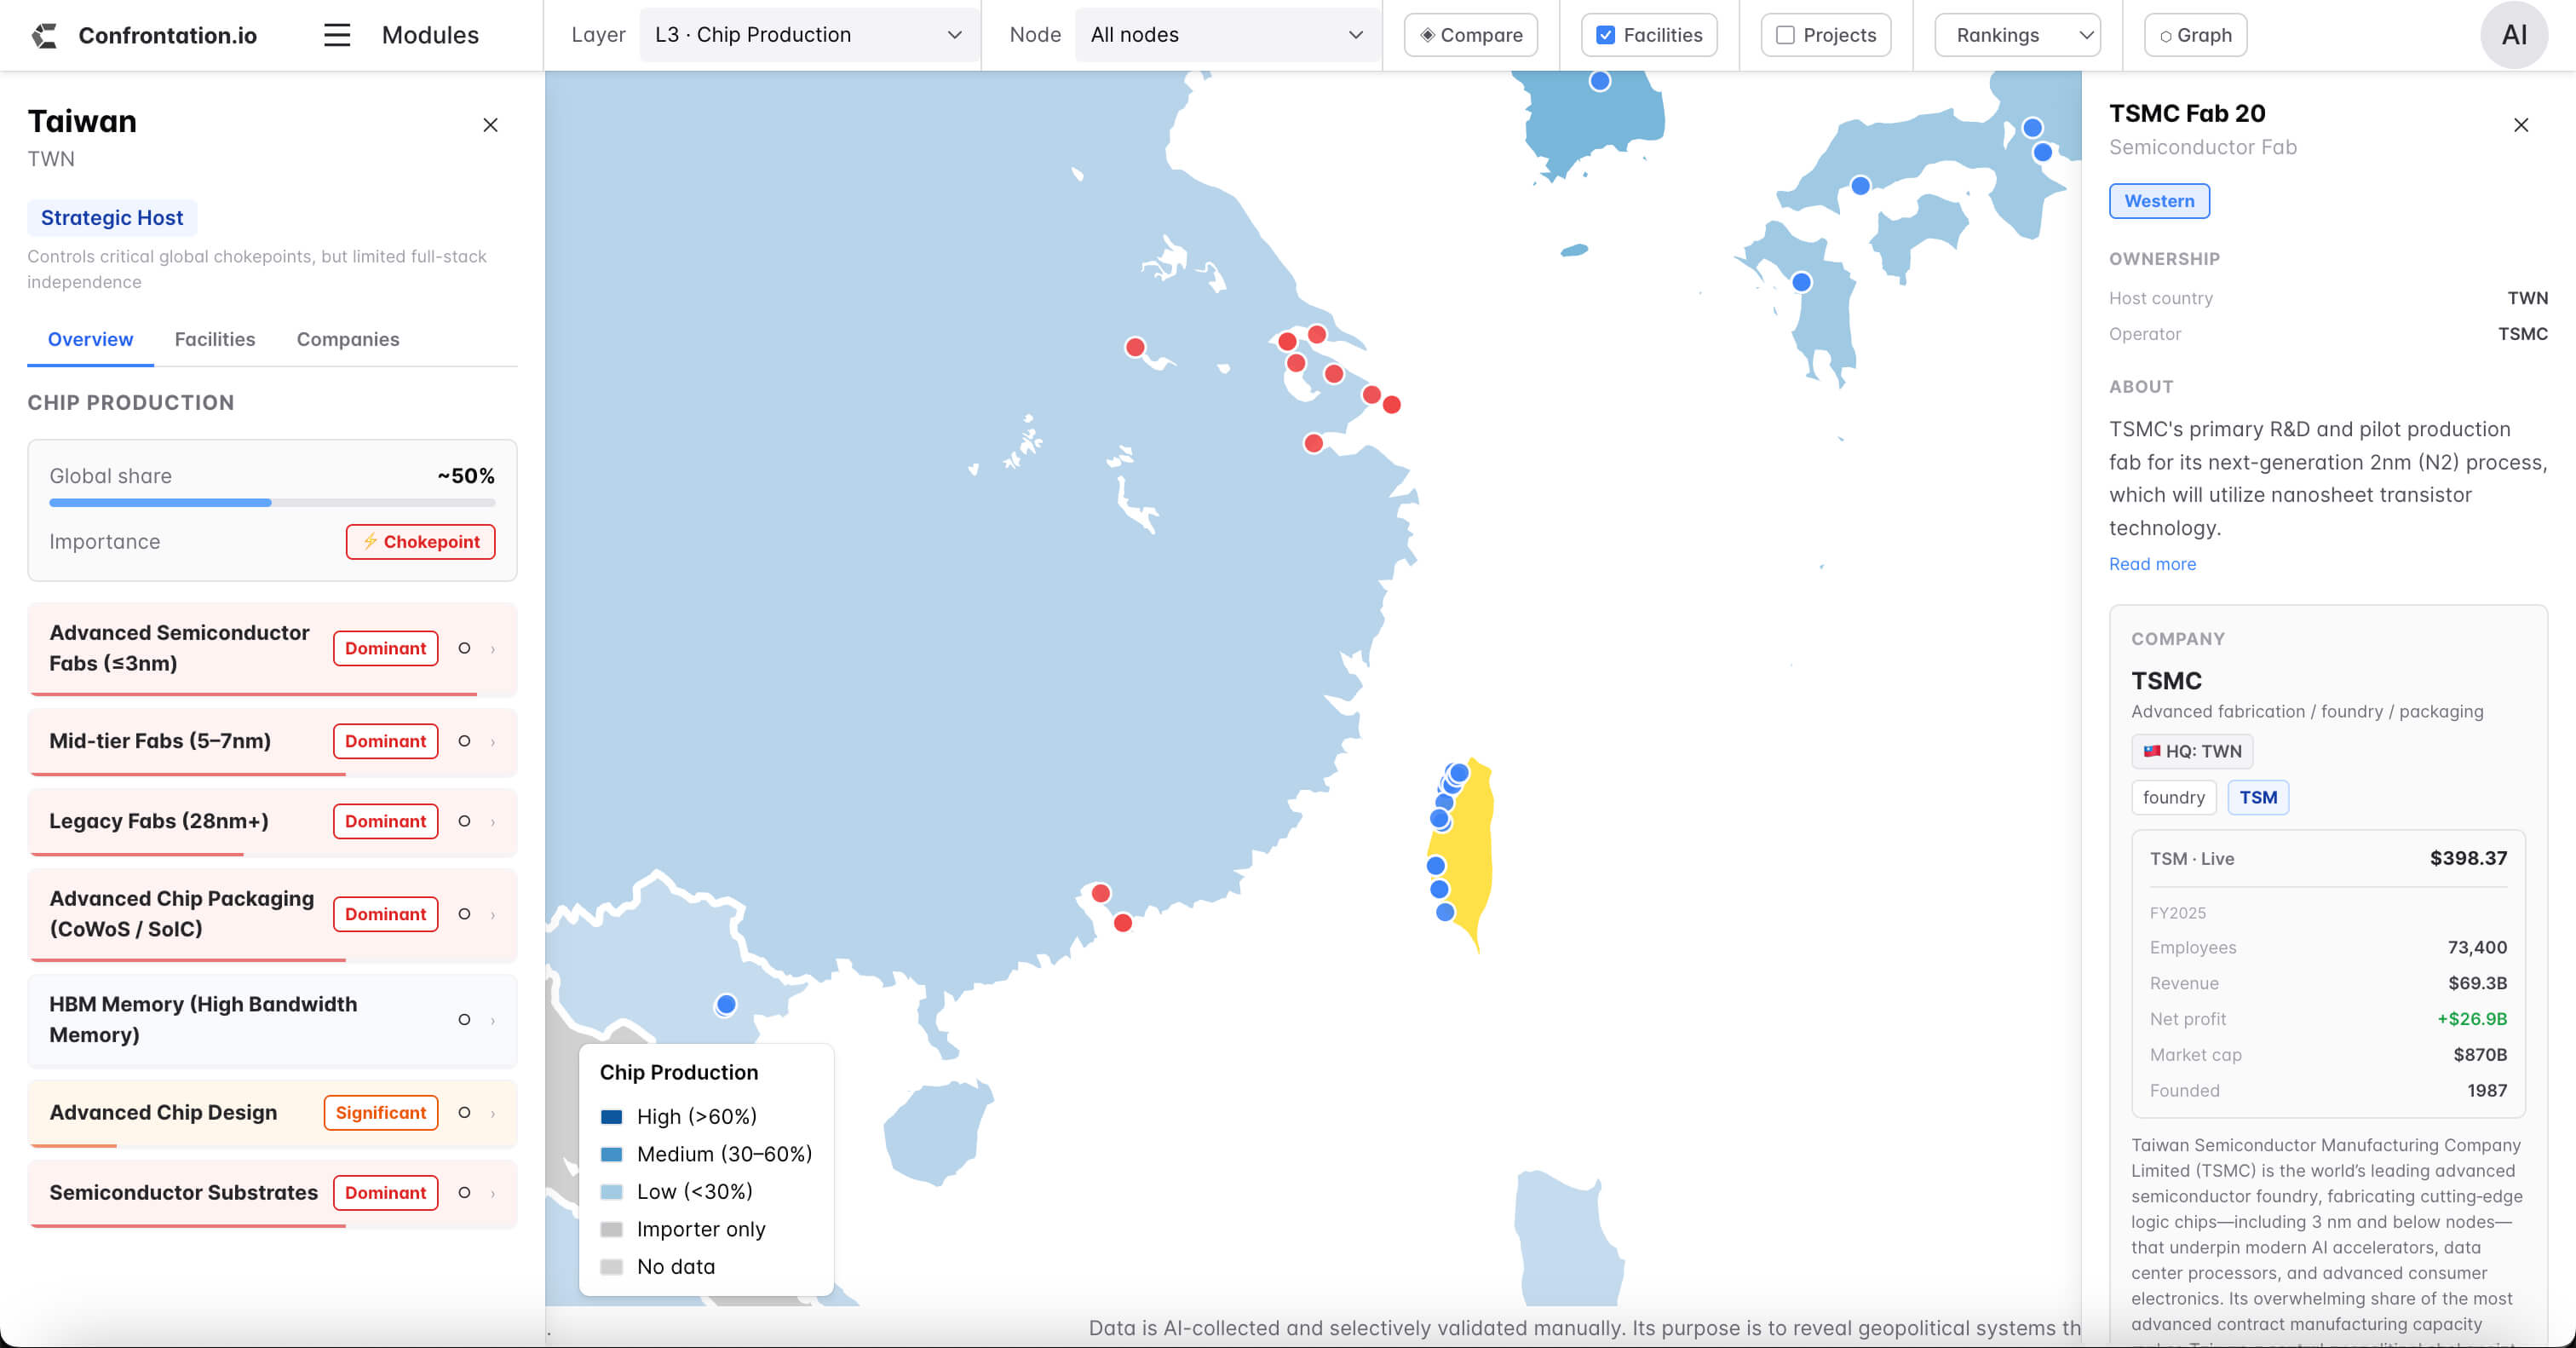
Task: Open the hamburger menu next to Modules
Action: 337,35
